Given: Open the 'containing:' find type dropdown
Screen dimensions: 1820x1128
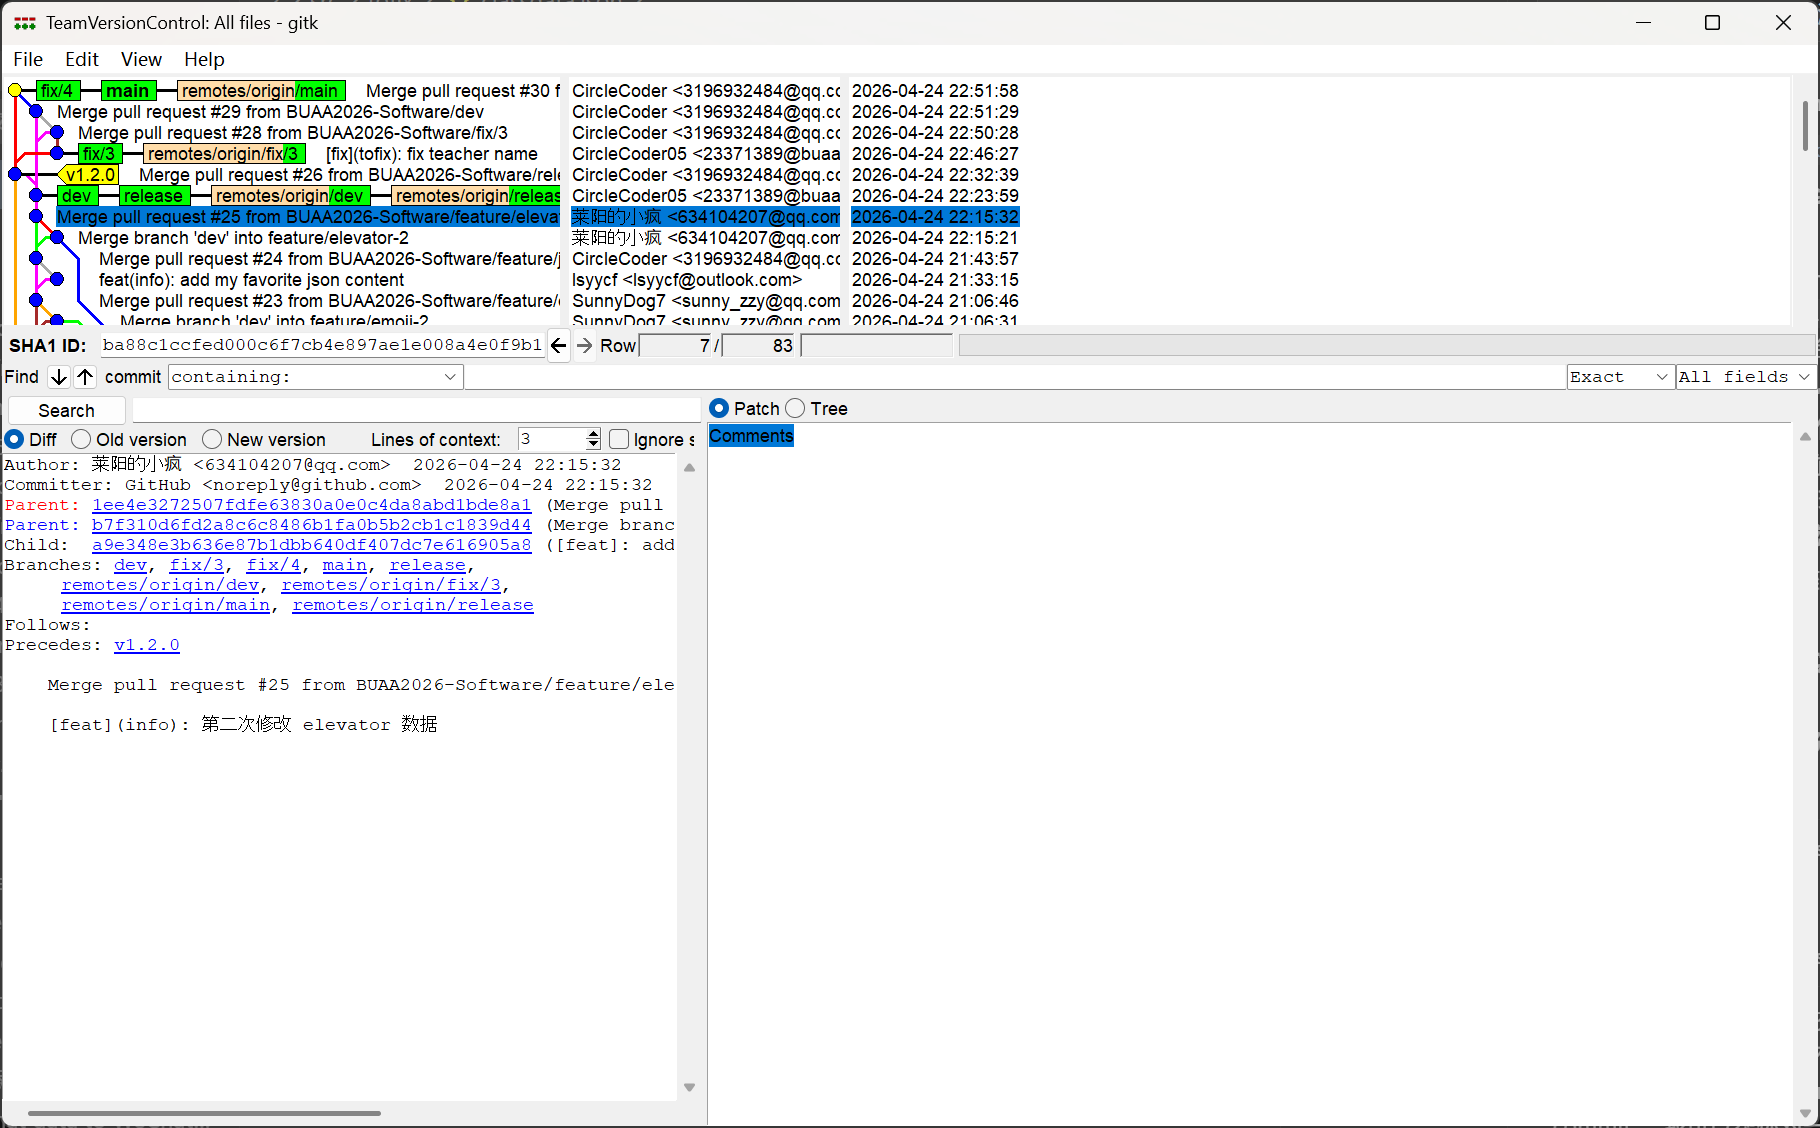Looking at the screenshot, I should click(x=315, y=377).
